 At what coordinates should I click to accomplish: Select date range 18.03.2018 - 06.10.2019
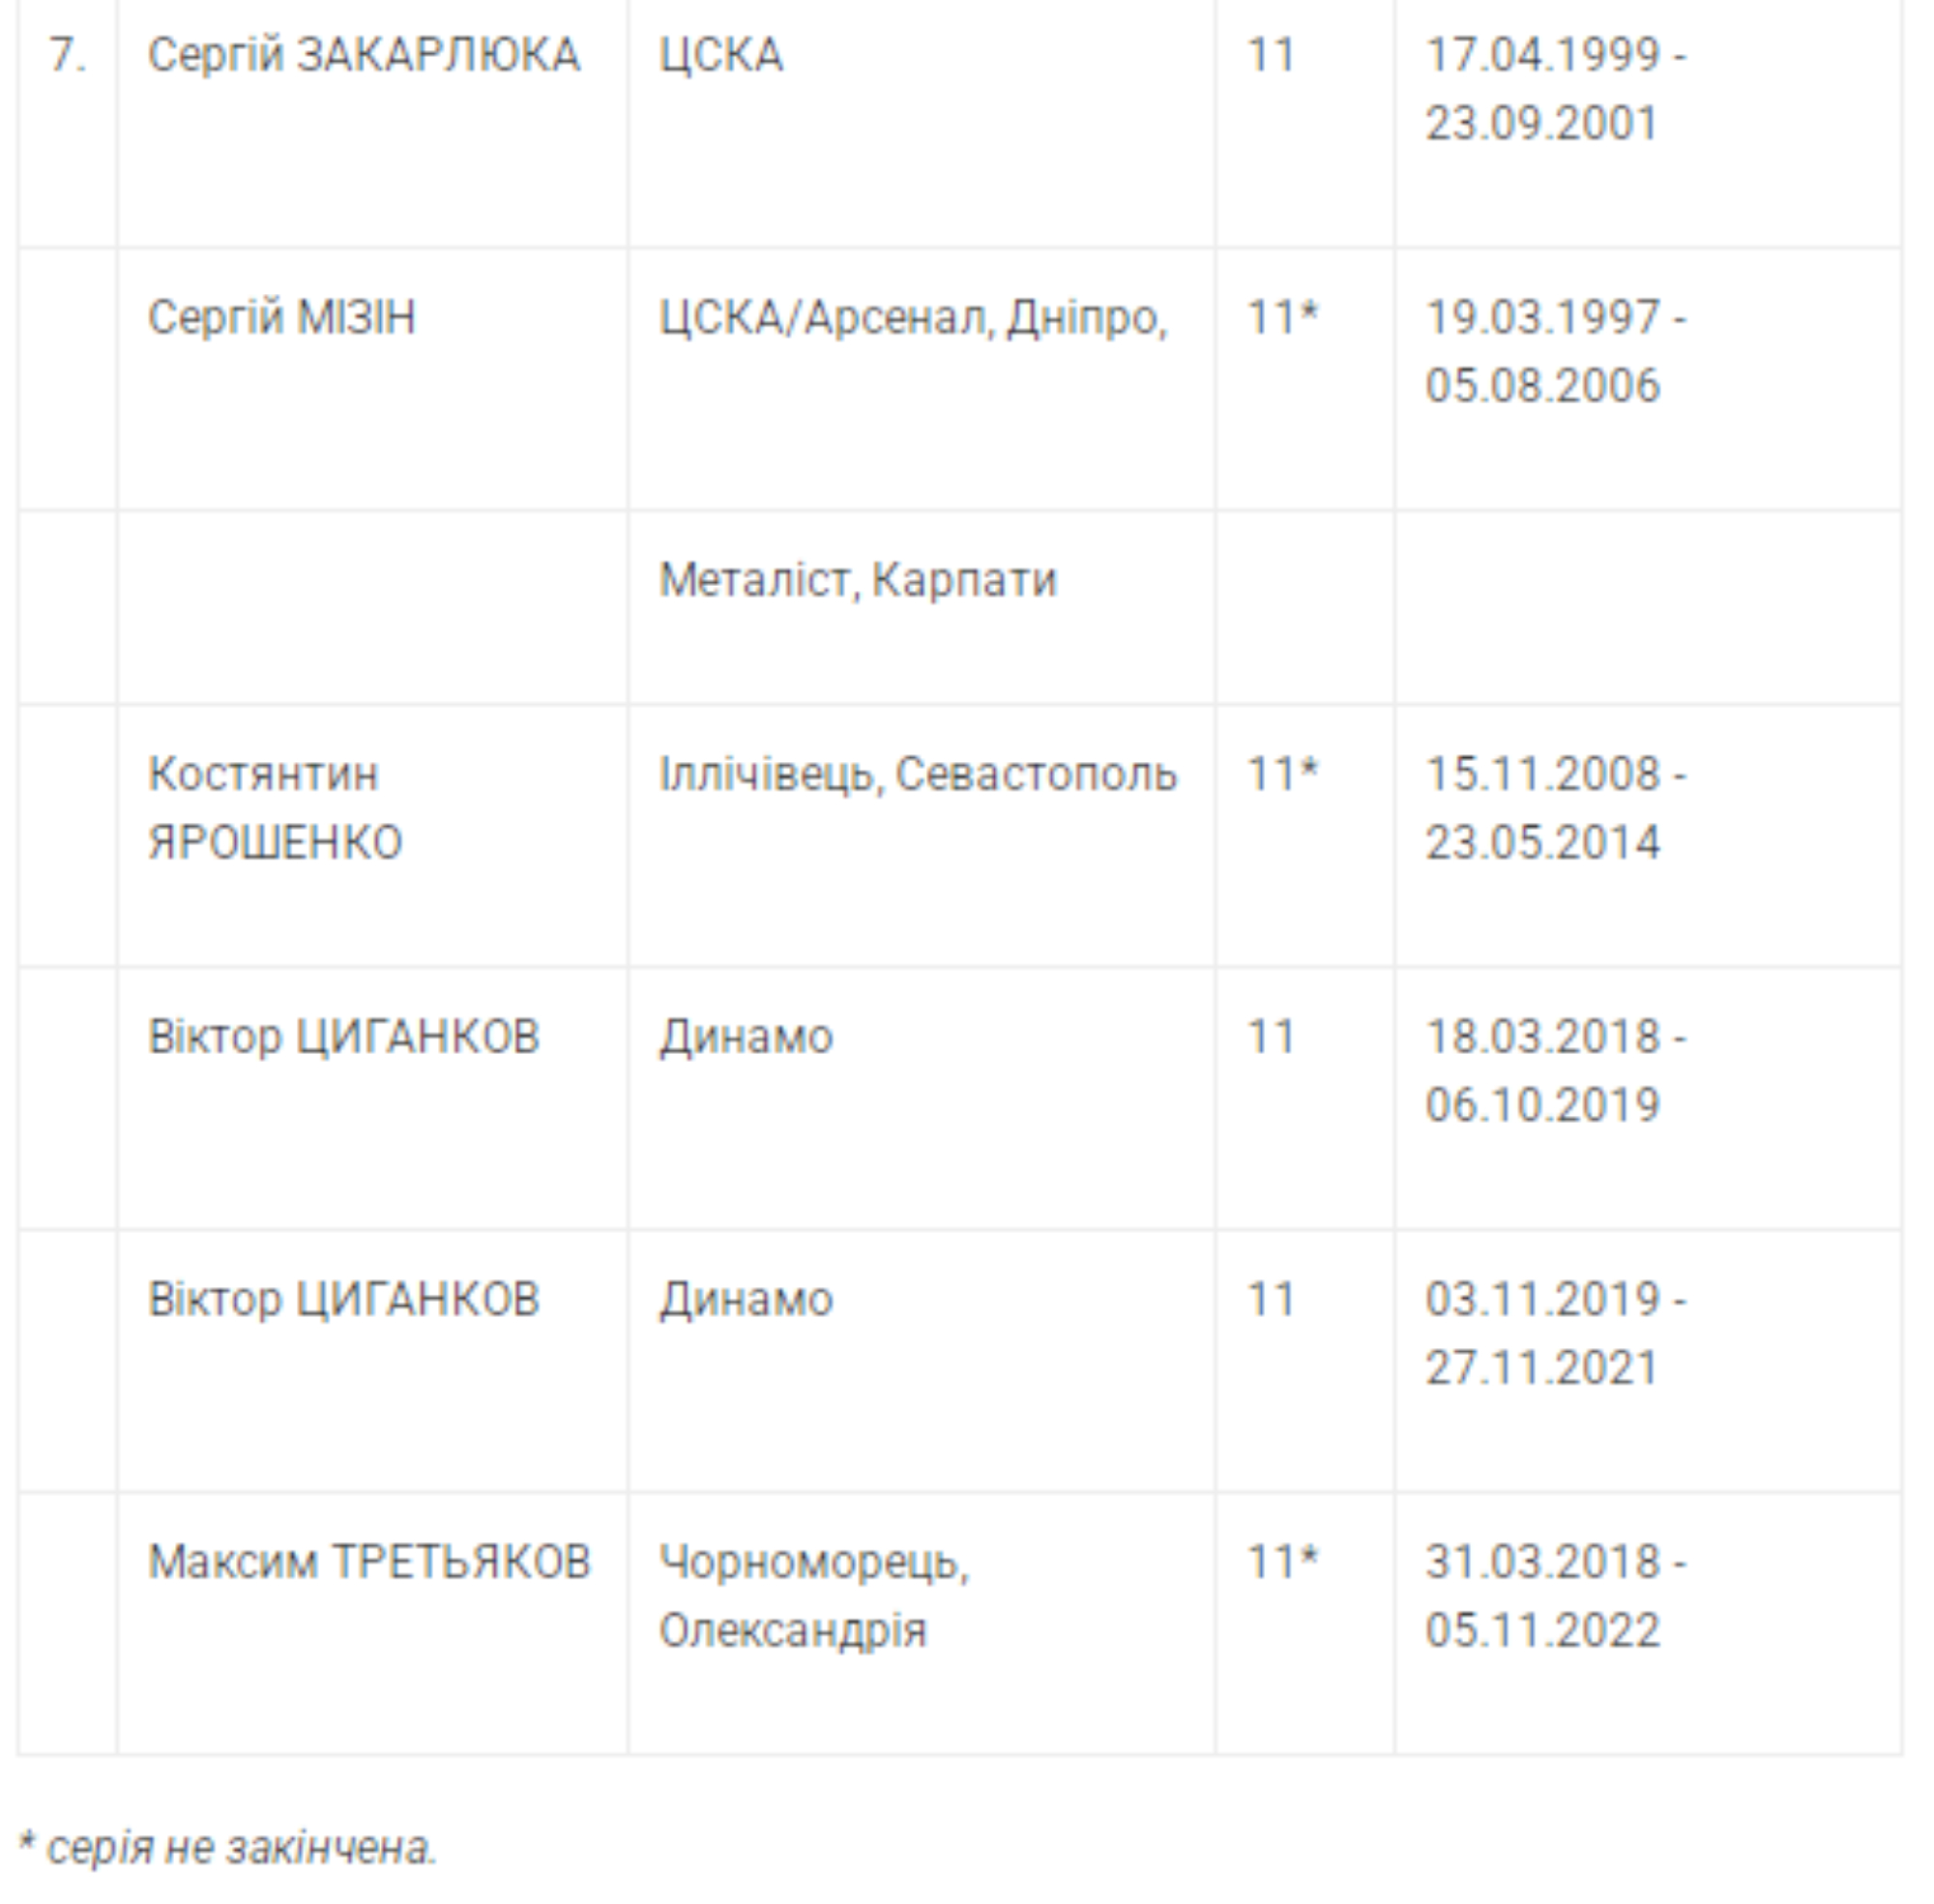[1555, 1071]
